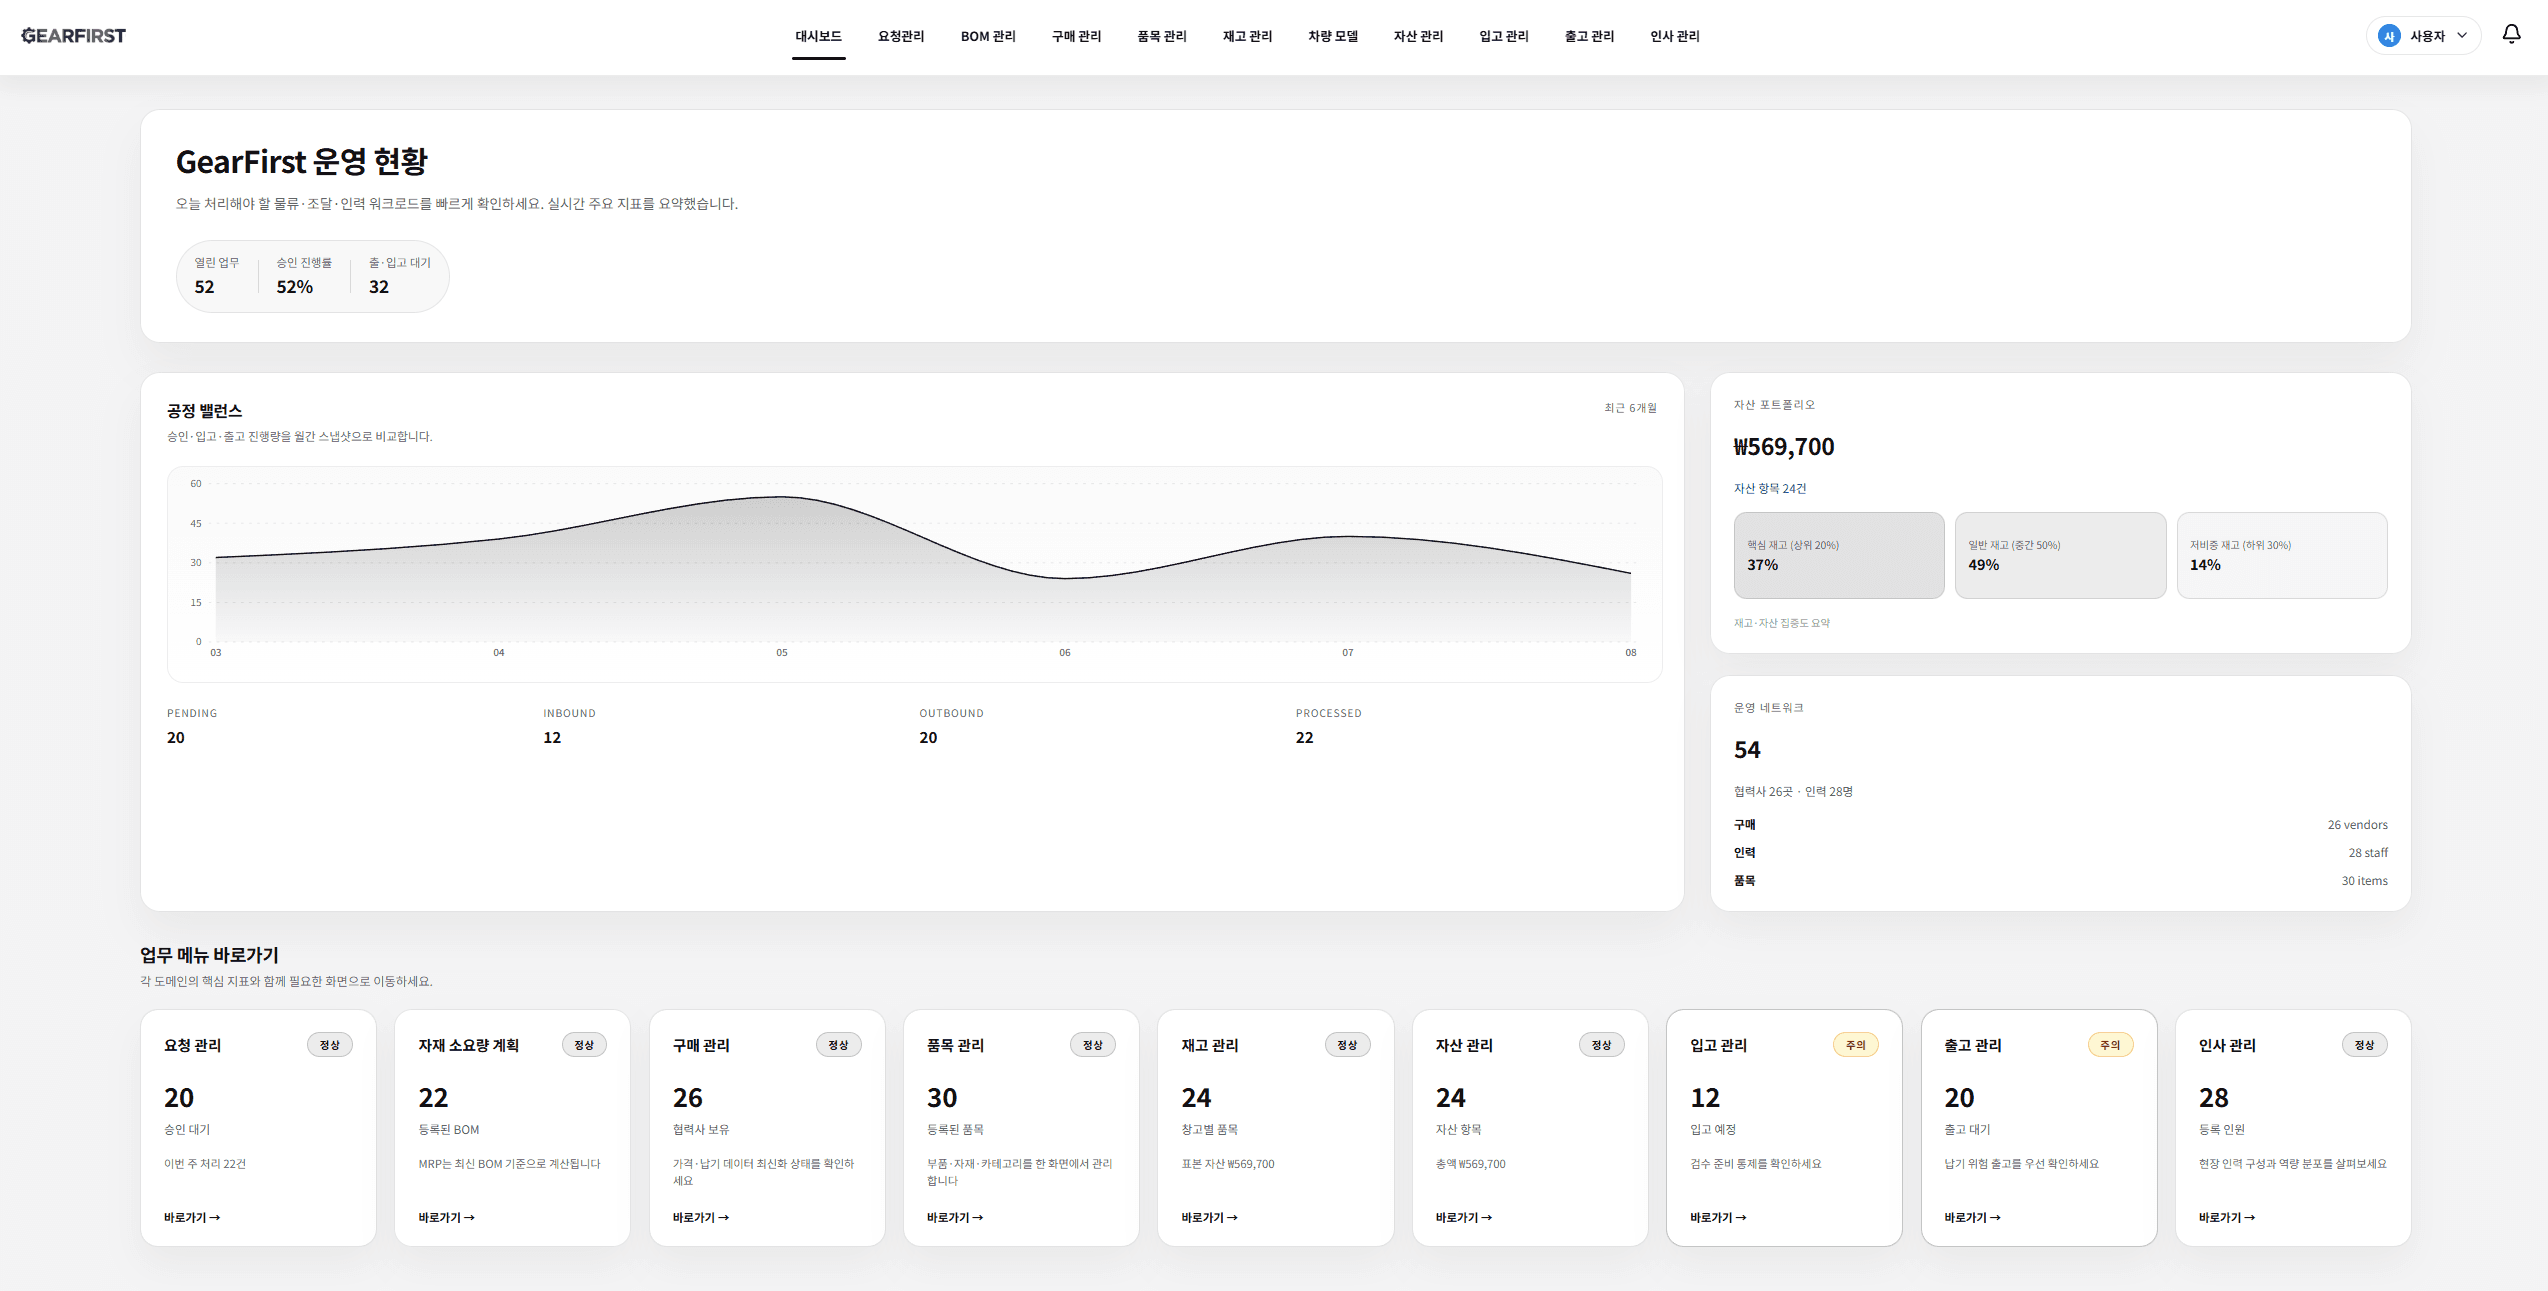
Task: Click 바로가기 in 인사 관리 card
Action: tap(2226, 1217)
